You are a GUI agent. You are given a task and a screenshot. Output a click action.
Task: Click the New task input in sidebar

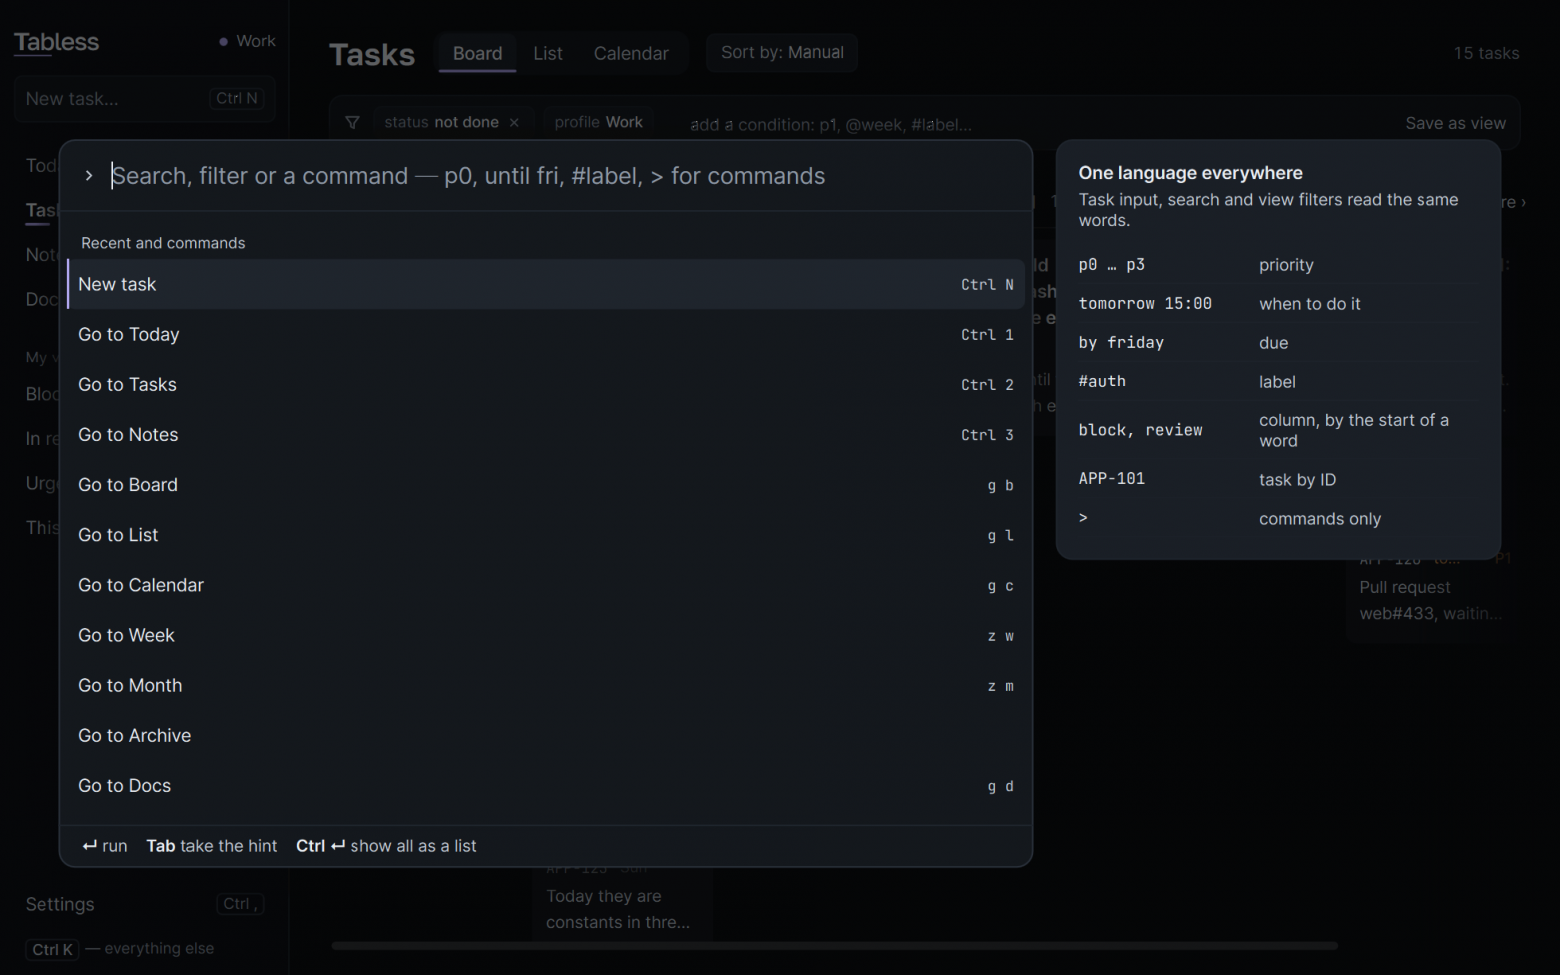tap(144, 98)
